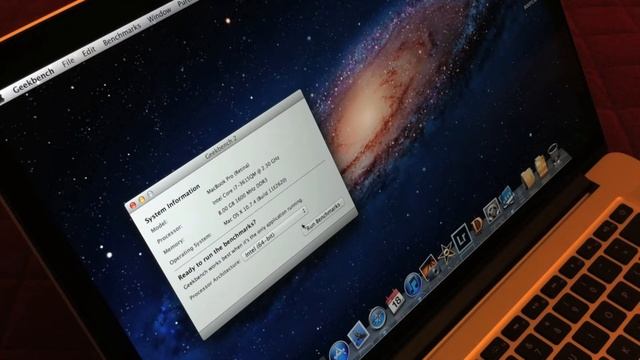The width and height of the screenshot is (640, 360).
Task: Click the Geekbench 2 window title bar
Action: (220, 148)
